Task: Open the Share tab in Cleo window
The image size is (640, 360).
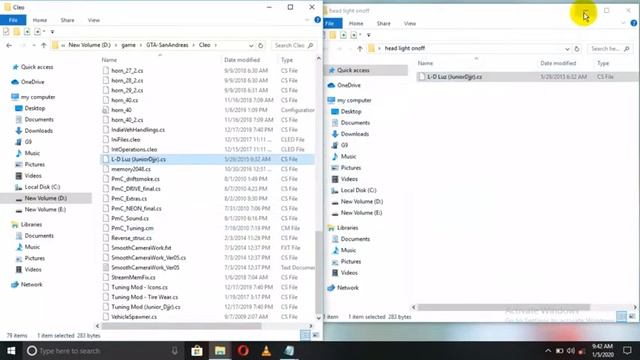Action: (67, 20)
